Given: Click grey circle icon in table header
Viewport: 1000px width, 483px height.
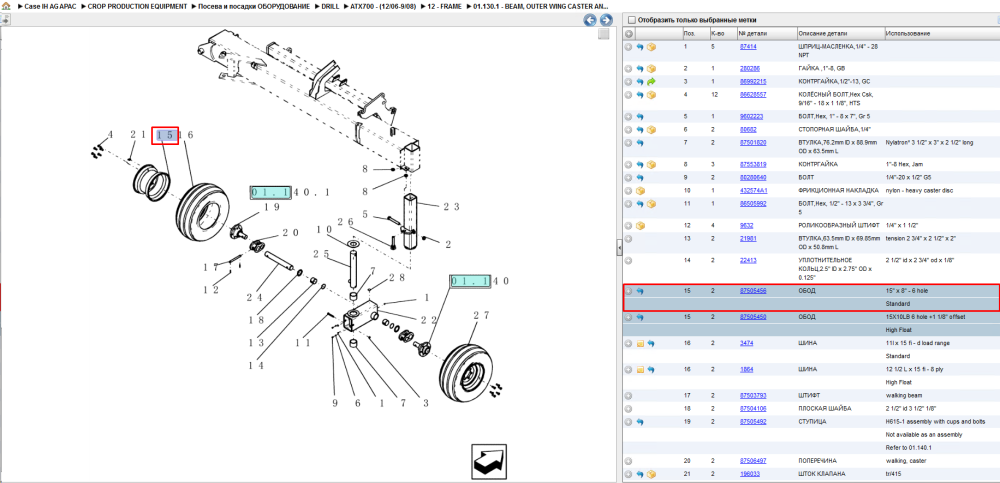Looking at the screenshot, I should 629,33.
